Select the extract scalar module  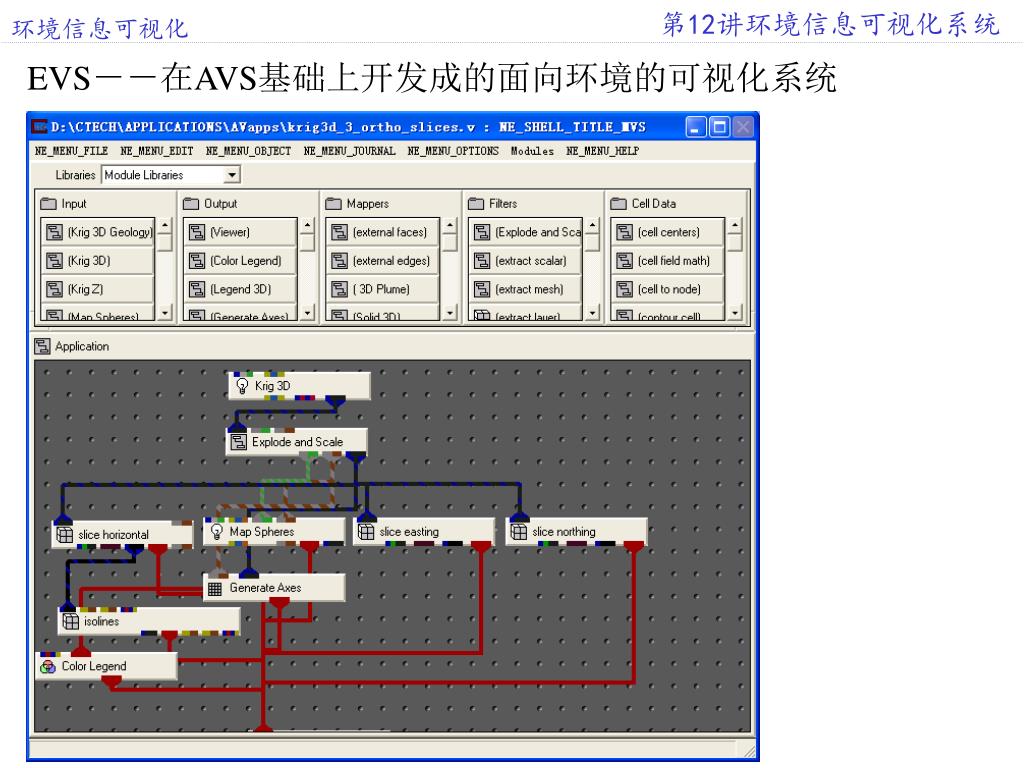click(525, 261)
